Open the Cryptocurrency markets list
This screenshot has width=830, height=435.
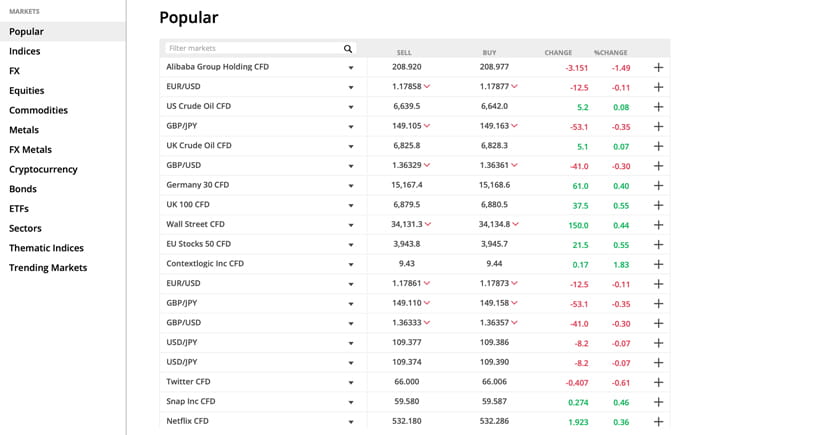click(43, 169)
